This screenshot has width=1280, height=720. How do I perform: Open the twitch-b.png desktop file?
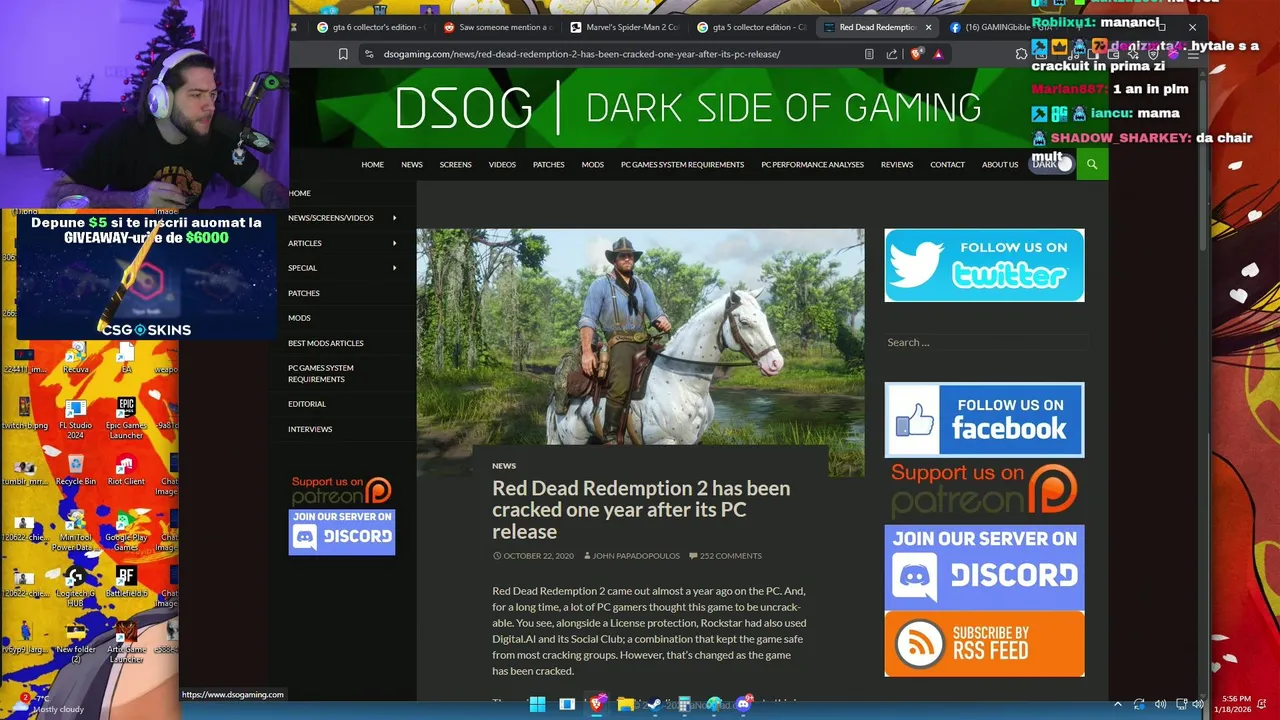tap(24, 414)
